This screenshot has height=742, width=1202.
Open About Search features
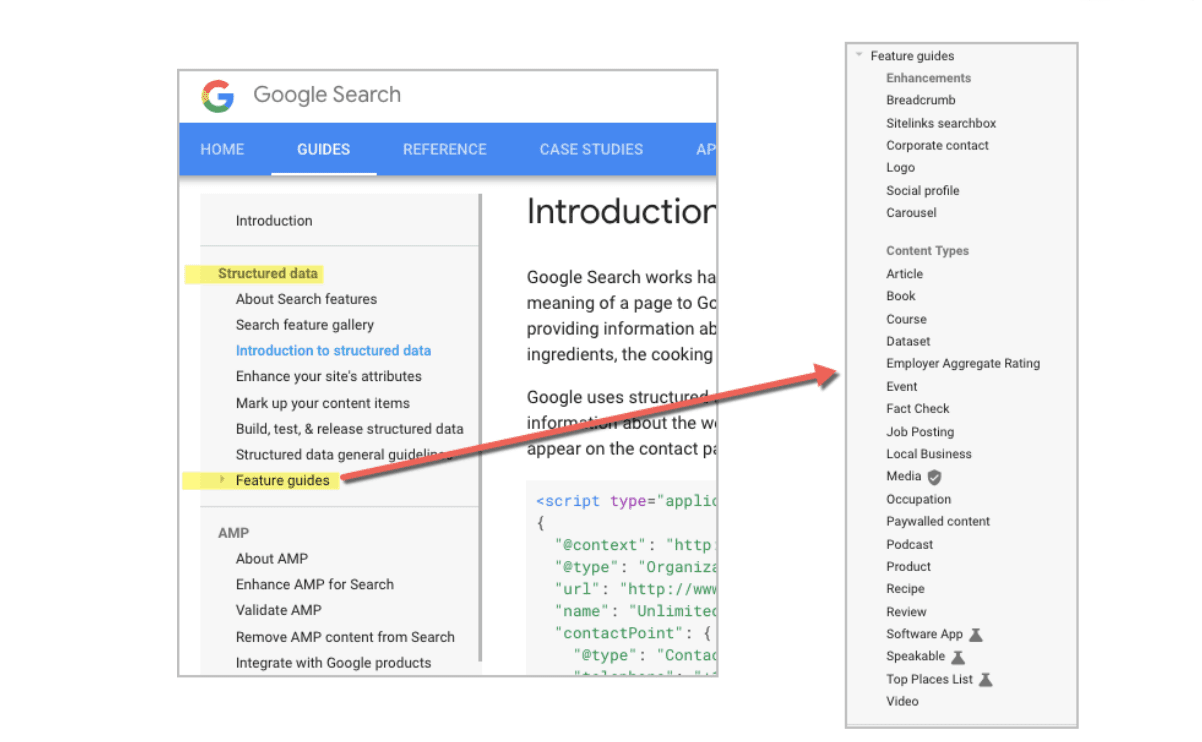[x=306, y=299]
